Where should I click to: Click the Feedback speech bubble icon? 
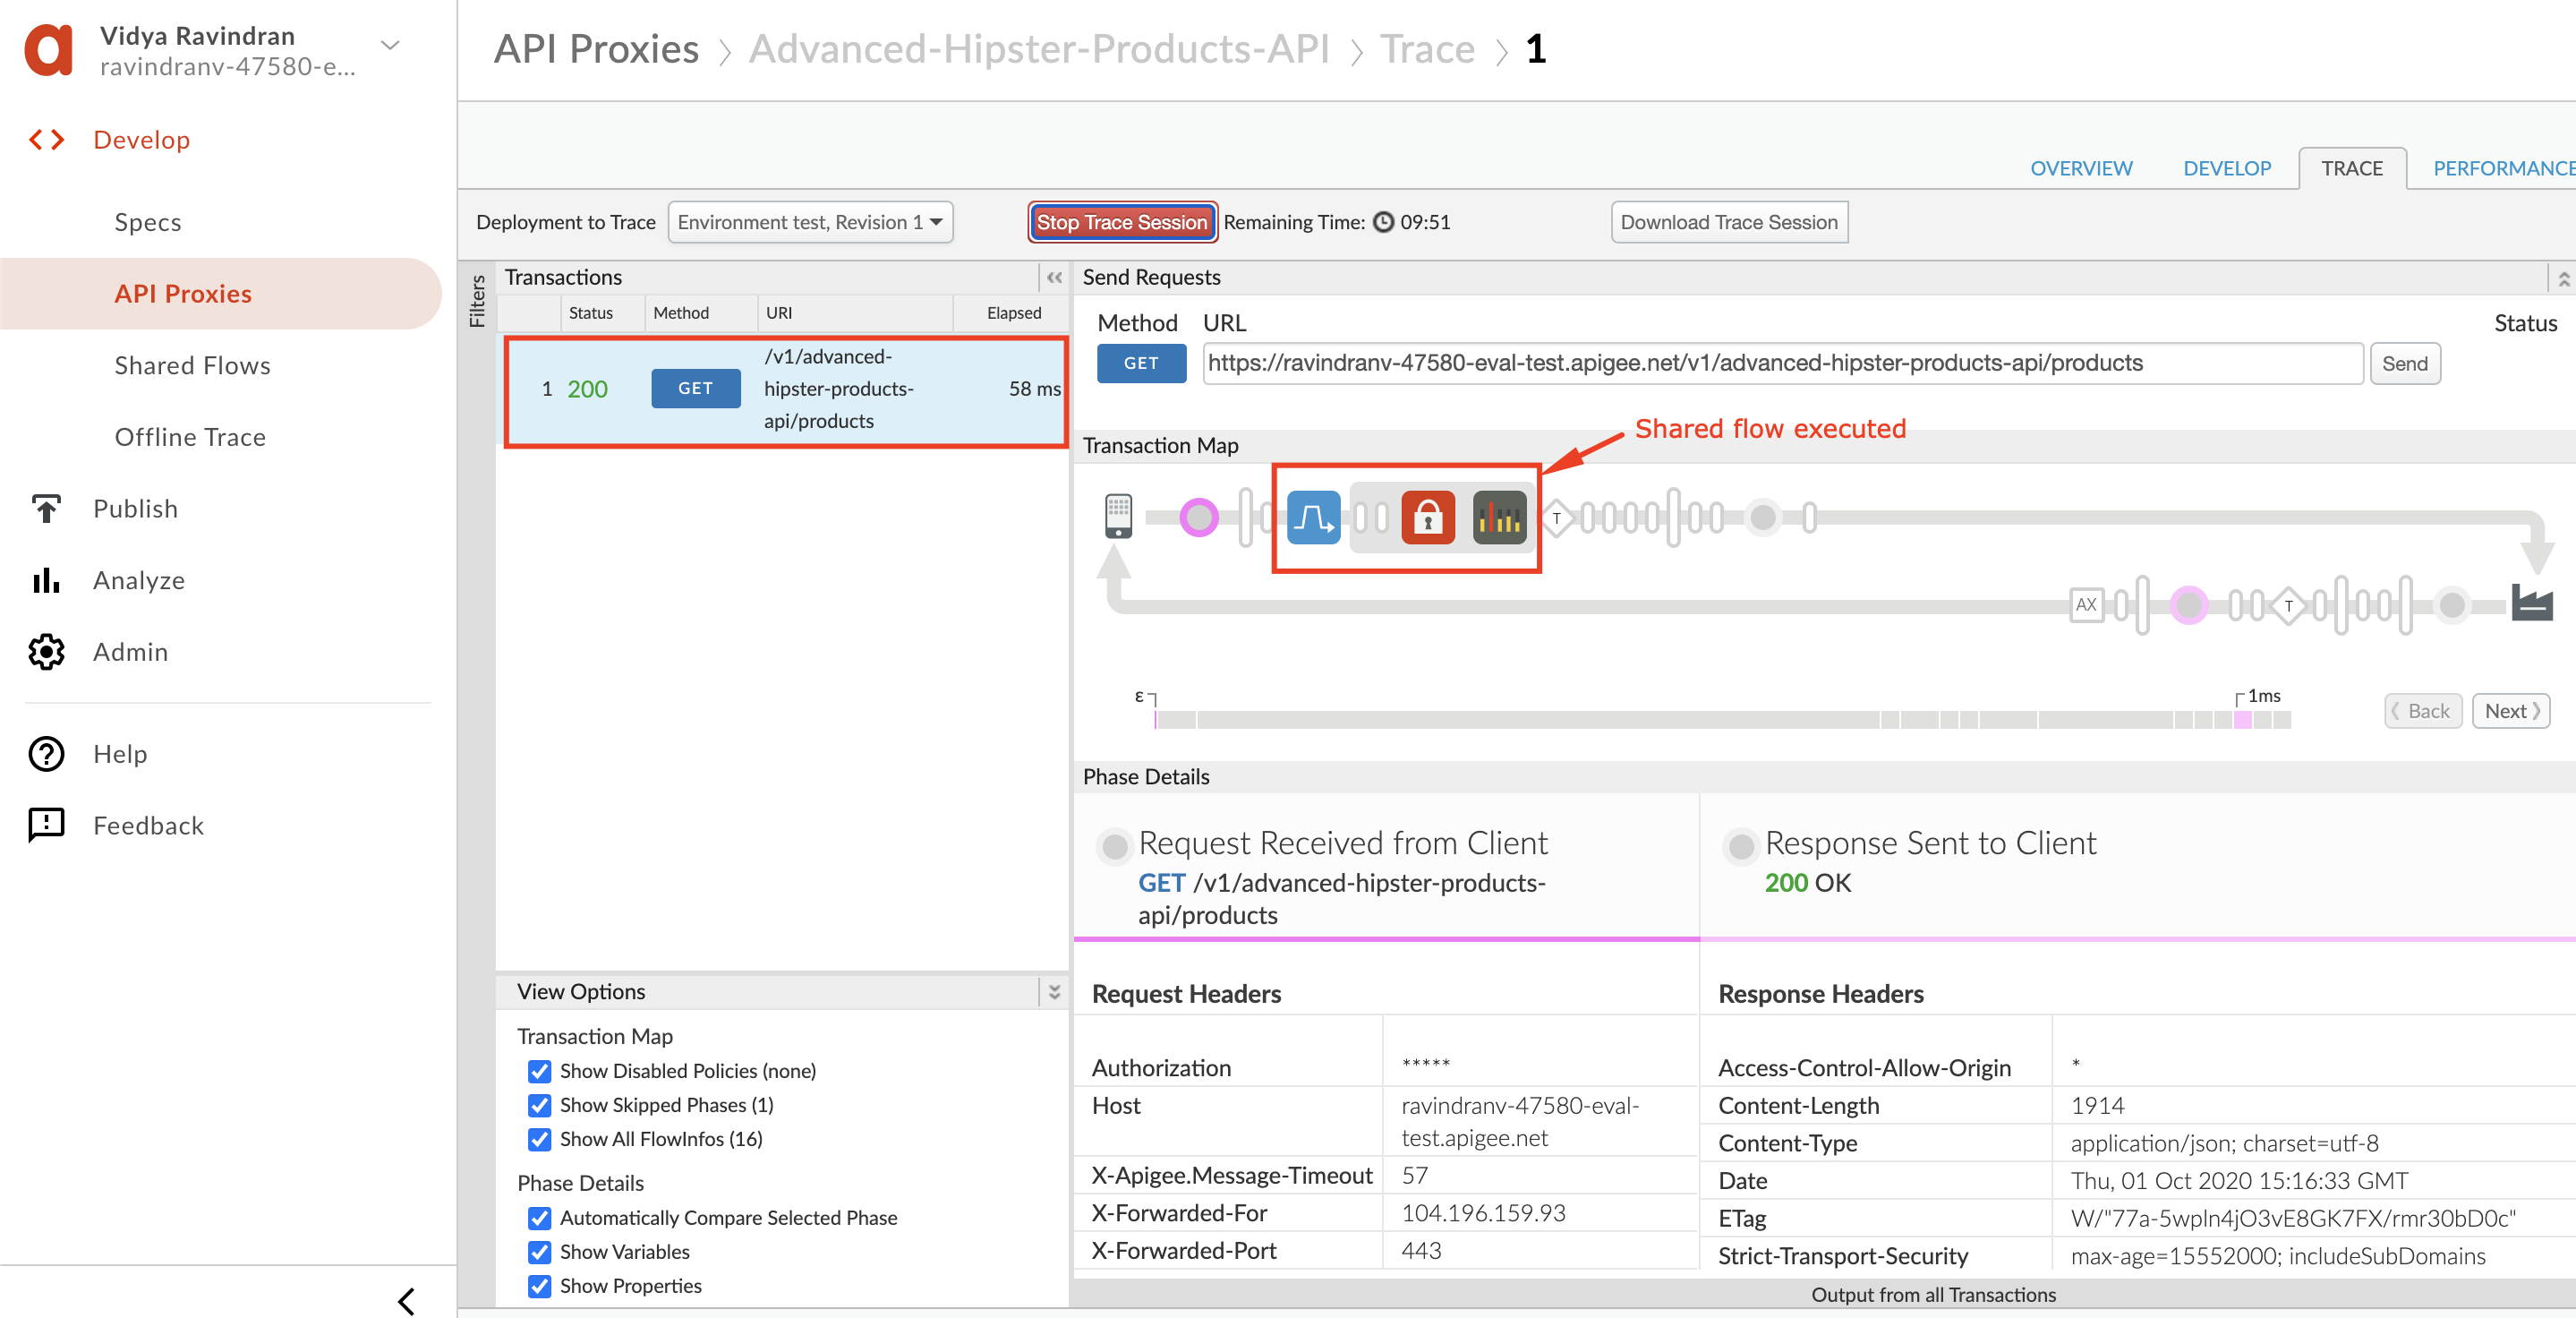click(46, 825)
